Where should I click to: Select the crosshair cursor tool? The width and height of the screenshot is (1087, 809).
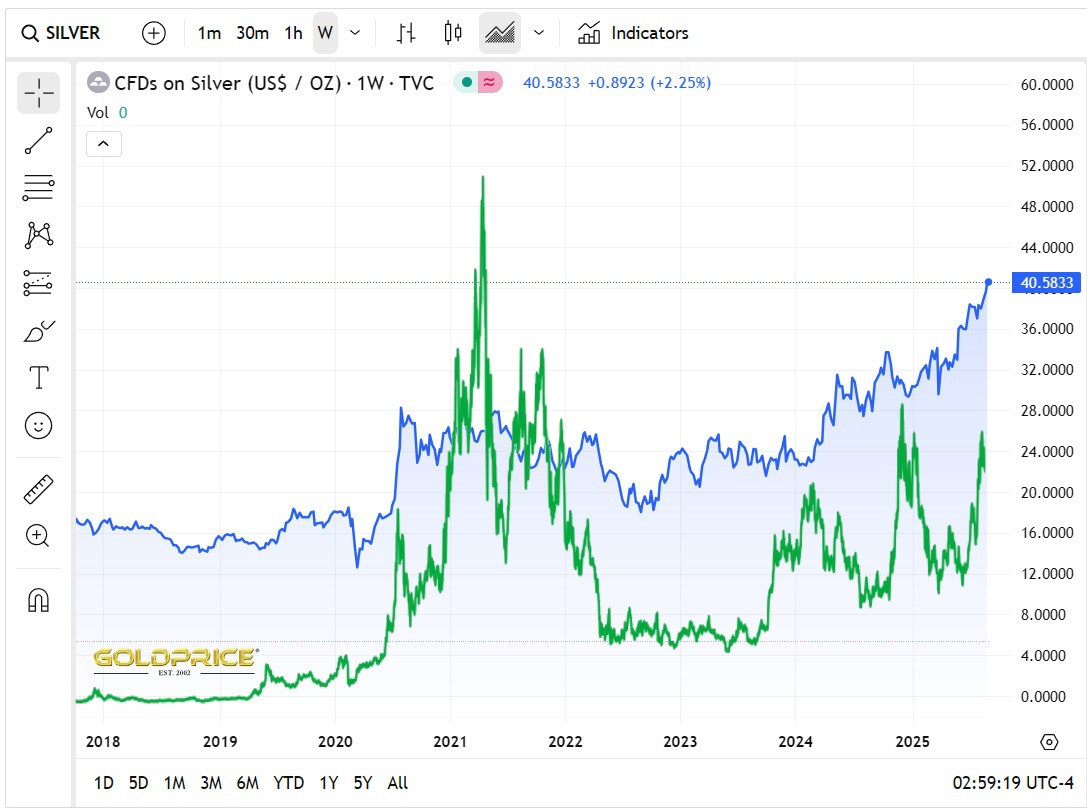(39, 93)
